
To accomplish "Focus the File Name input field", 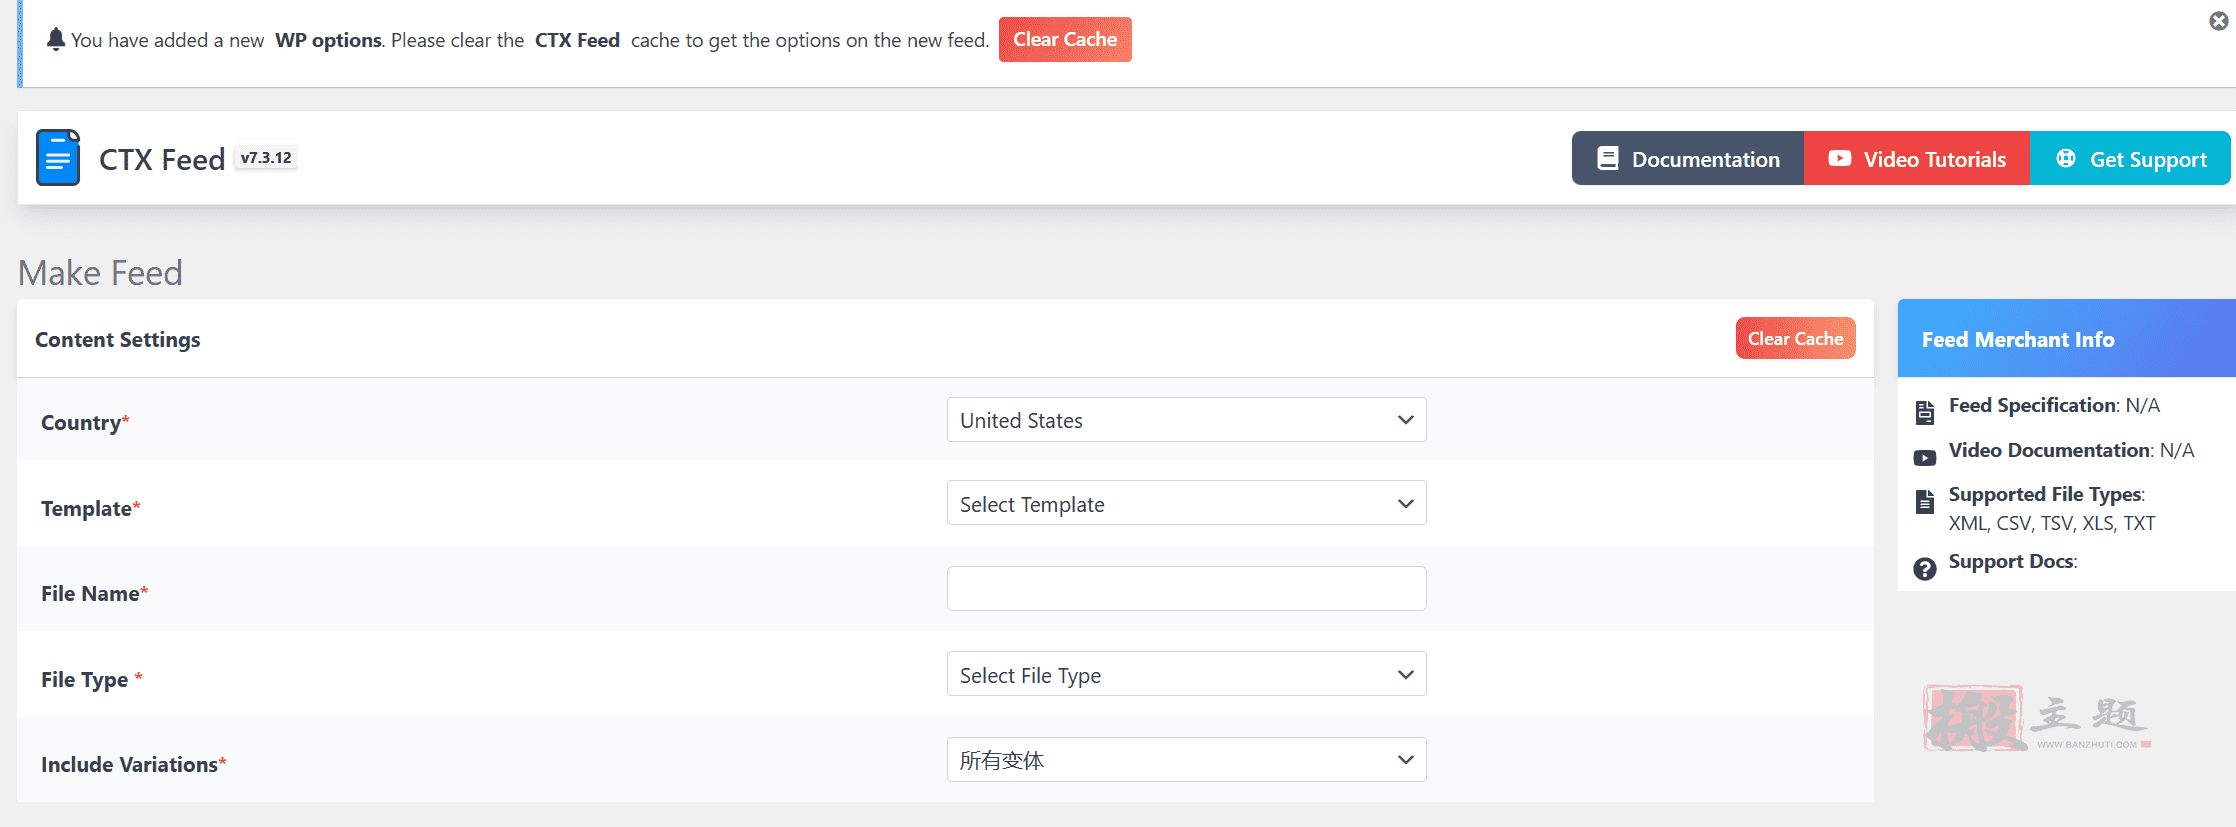I will pyautogui.click(x=1186, y=588).
